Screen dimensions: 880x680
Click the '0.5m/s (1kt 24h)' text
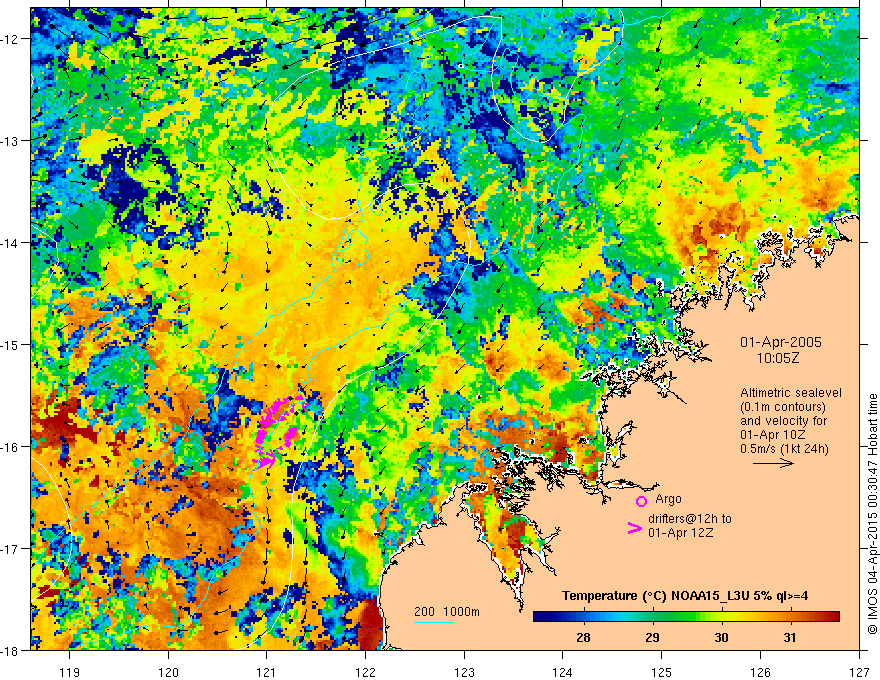pos(784,448)
